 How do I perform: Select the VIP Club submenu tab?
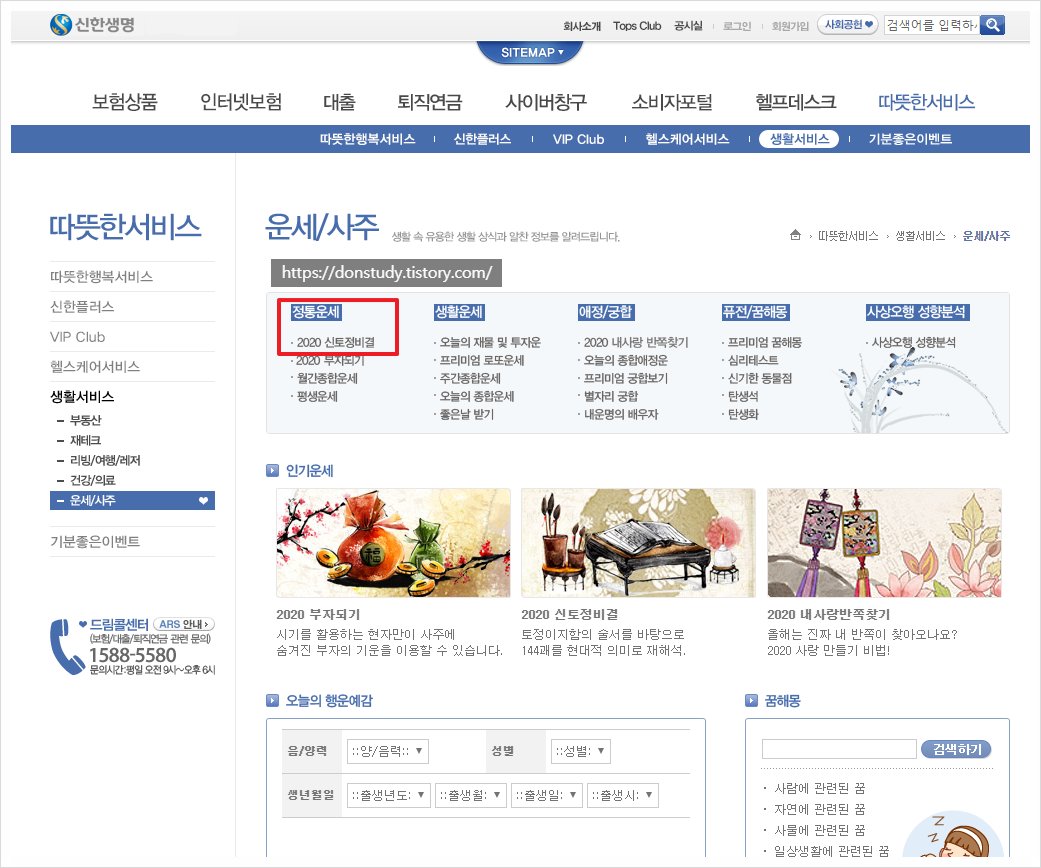578,139
